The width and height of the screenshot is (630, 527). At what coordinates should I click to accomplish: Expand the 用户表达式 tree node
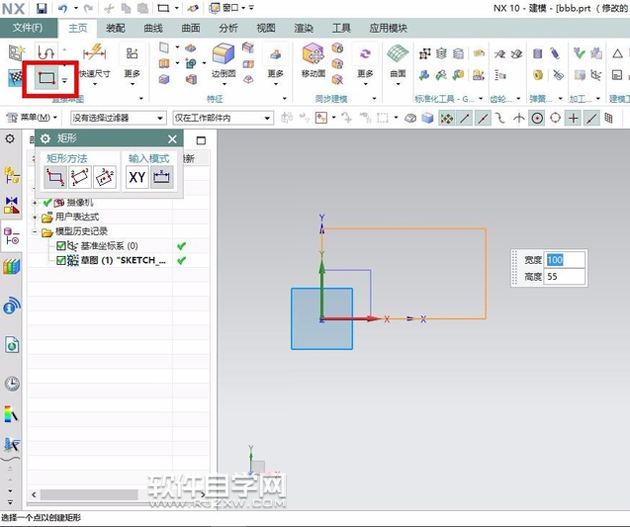coord(36,217)
